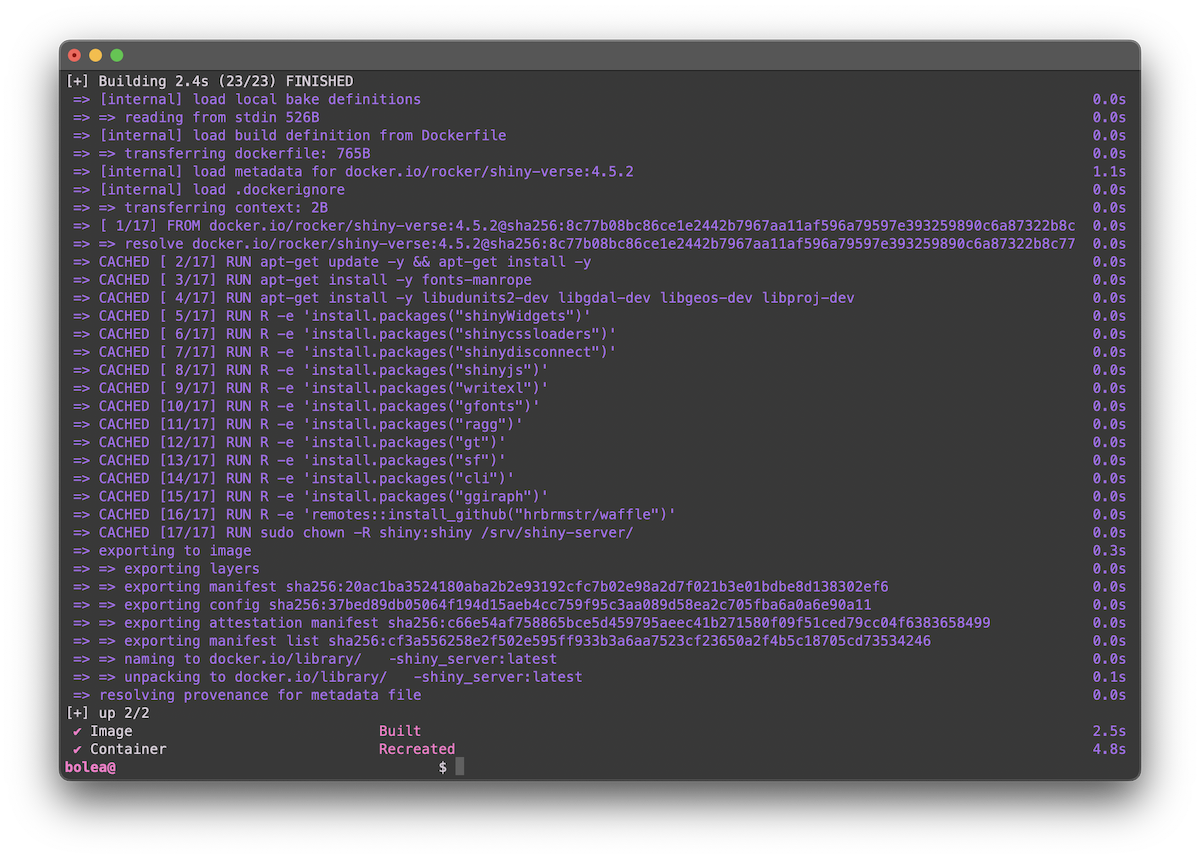Image resolution: width=1200 pixels, height=859 pixels.
Task: Click the 'bolea@' prompt text
Action: coord(90,767)
